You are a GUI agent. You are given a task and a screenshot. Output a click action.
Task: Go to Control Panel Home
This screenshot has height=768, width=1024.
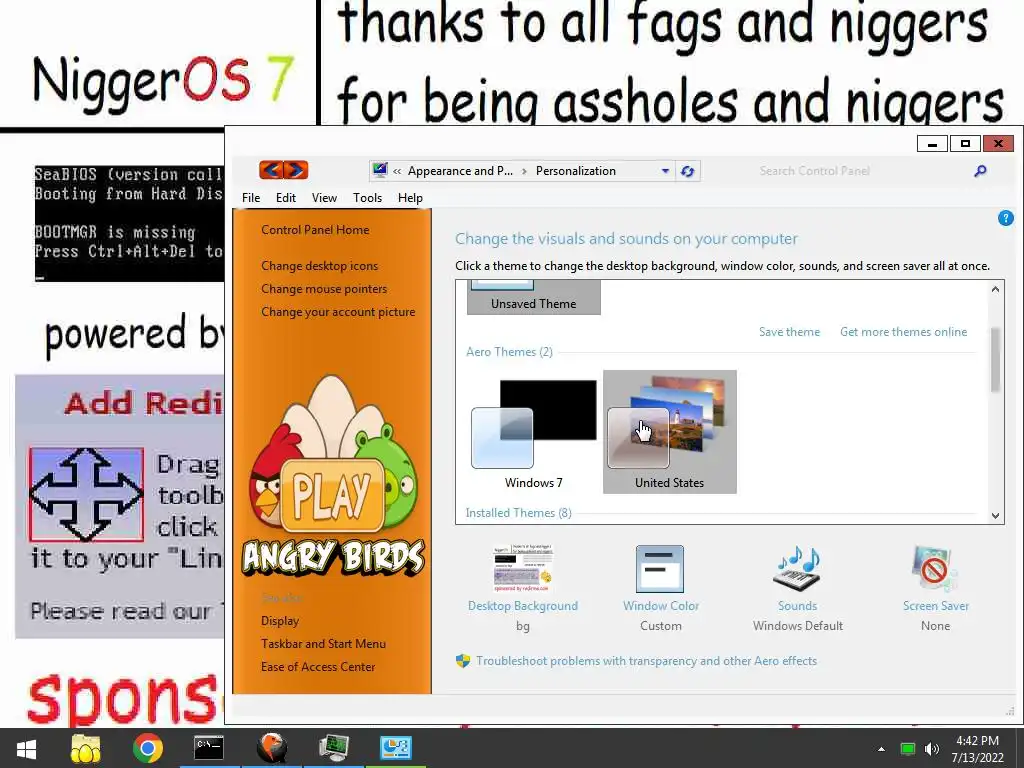pyautogui.click(x=315, y=230)
